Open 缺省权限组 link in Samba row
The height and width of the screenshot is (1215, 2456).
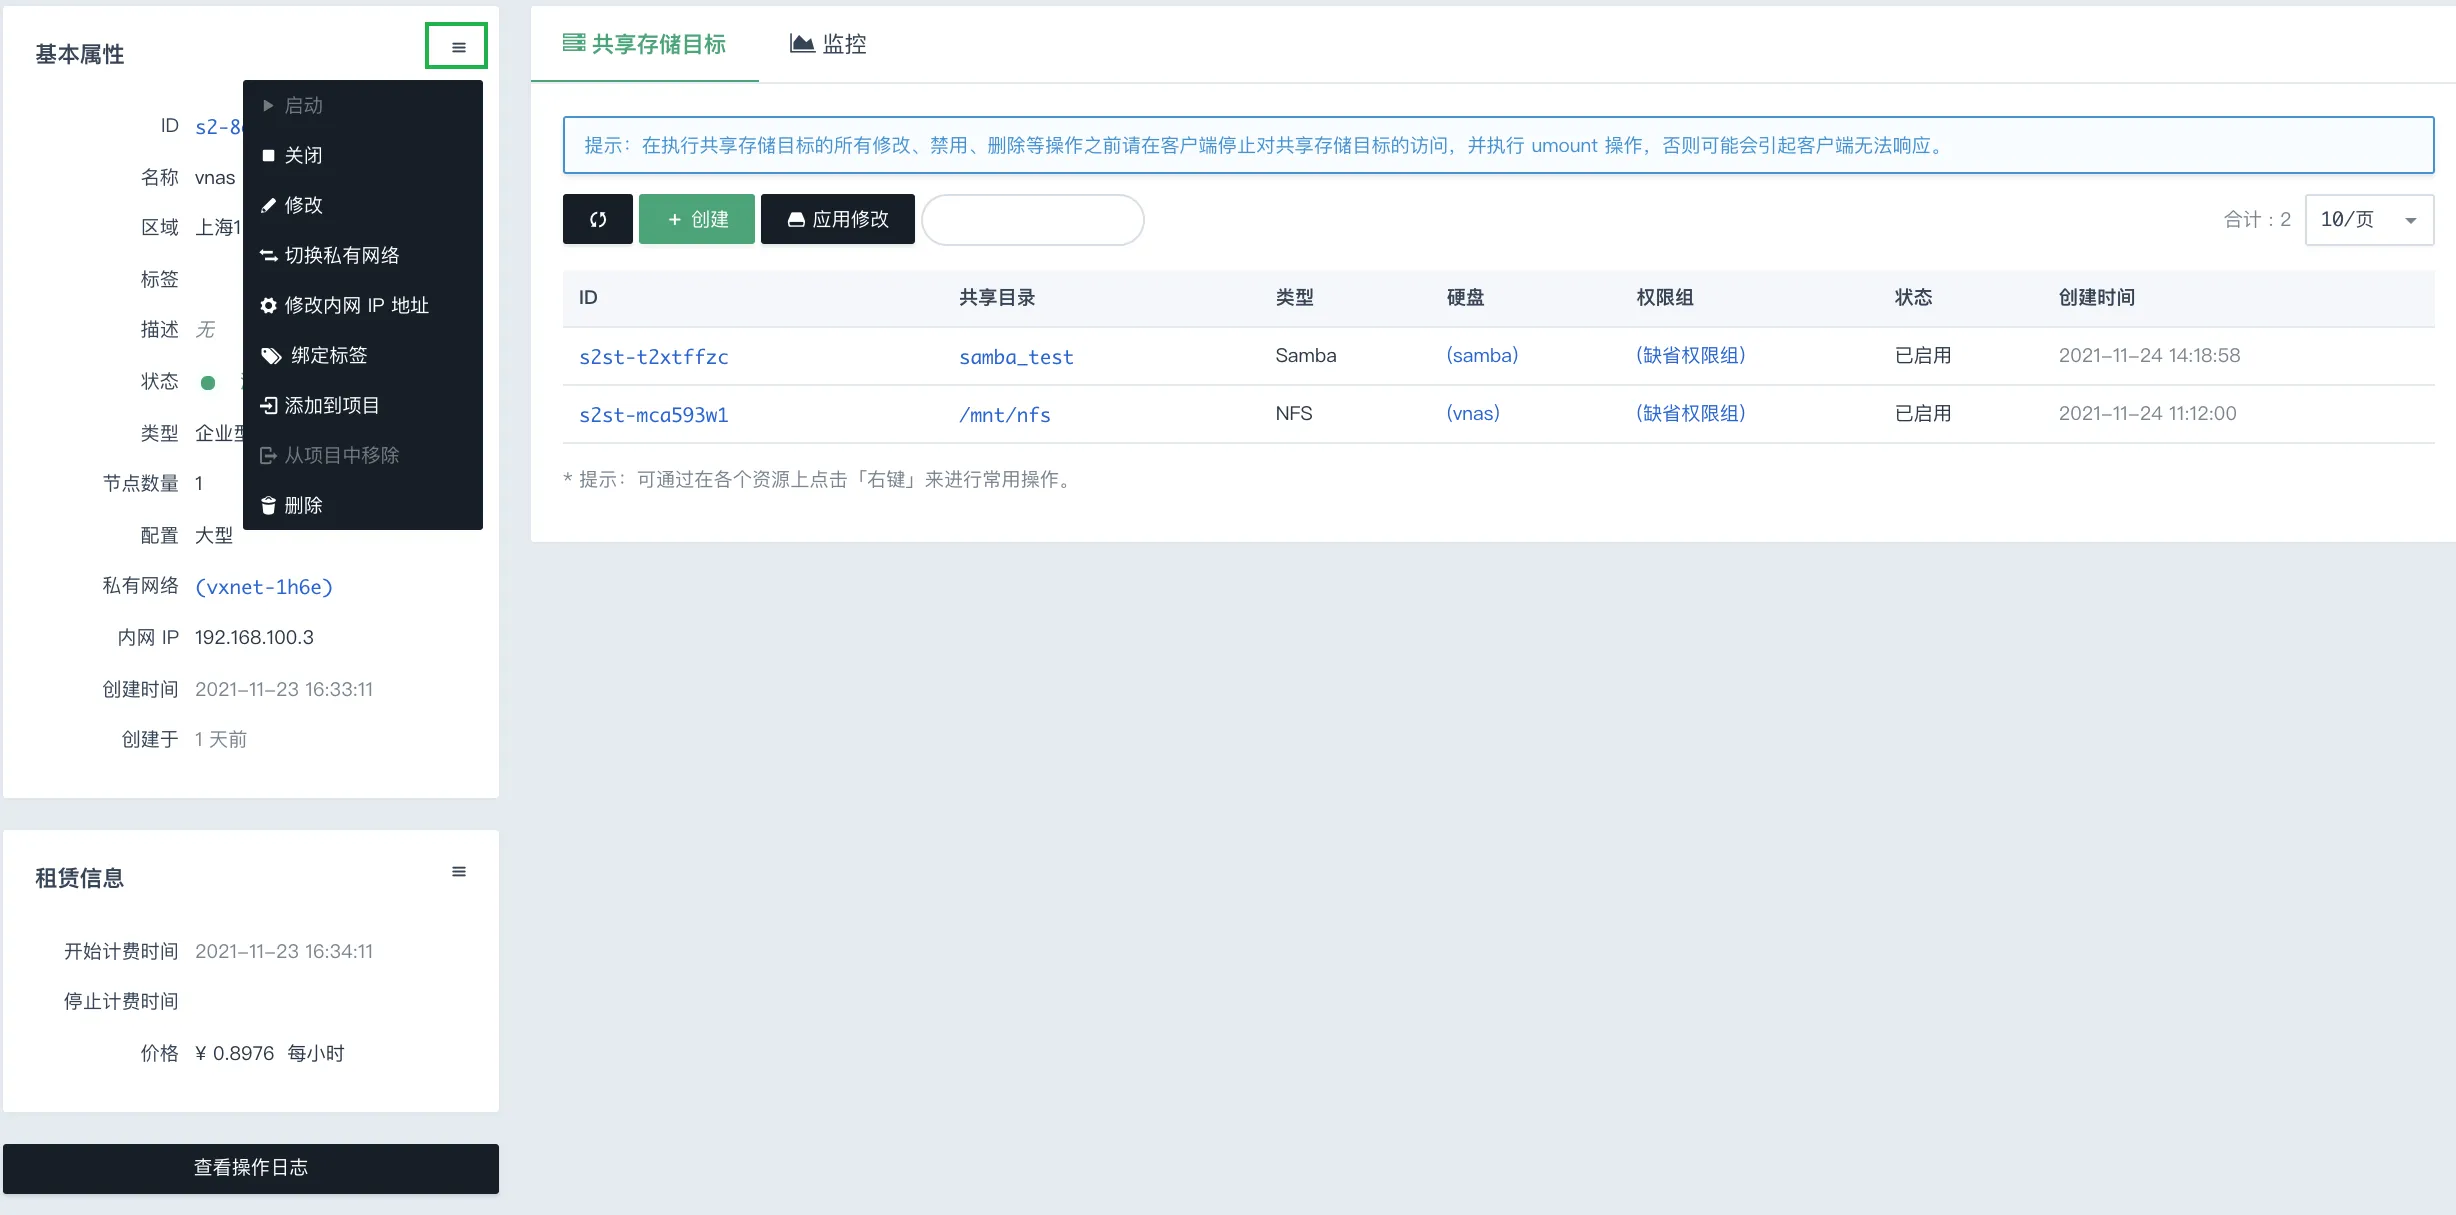pos(1690,355)
